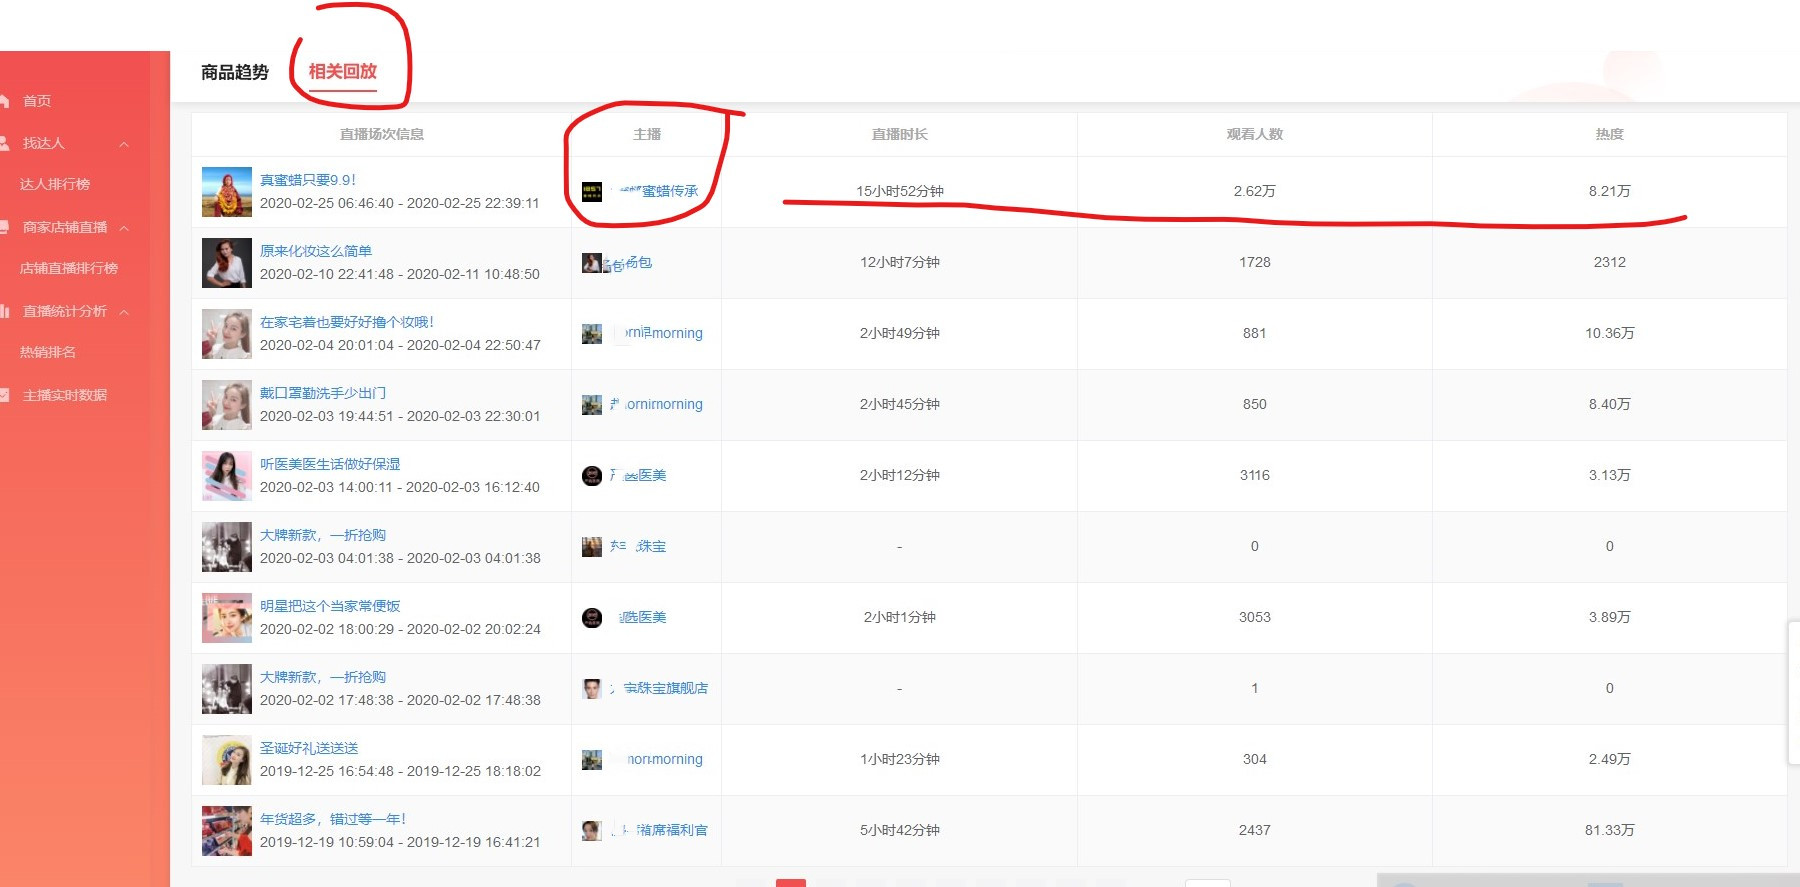Click the 蜜蜡传承 streamer avatar icon
Viewport: 1800px width, 887px height.
pos(592,191)
